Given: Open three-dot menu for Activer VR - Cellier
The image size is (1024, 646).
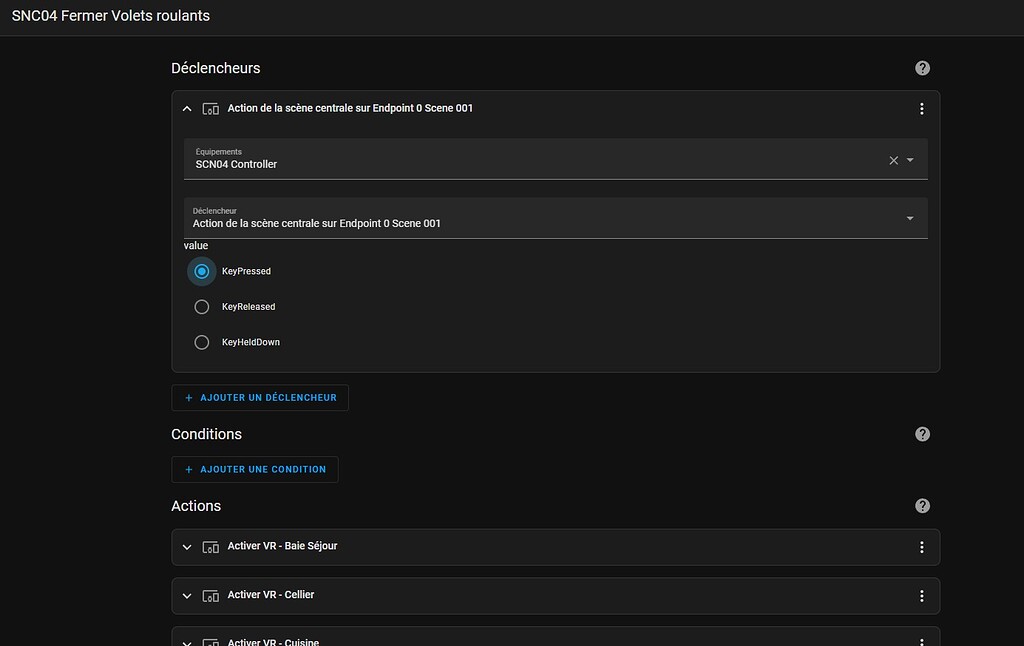Looking at the screenshot, I should coord(921,596).
